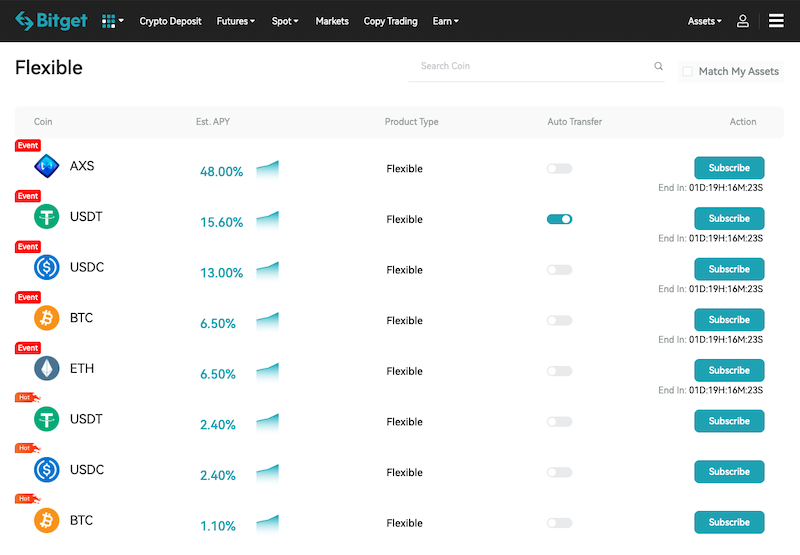Expand the Earn dropdown menu
Image resolution: width=800 pixels, height=555 pixels.
(x=445, y=21)
